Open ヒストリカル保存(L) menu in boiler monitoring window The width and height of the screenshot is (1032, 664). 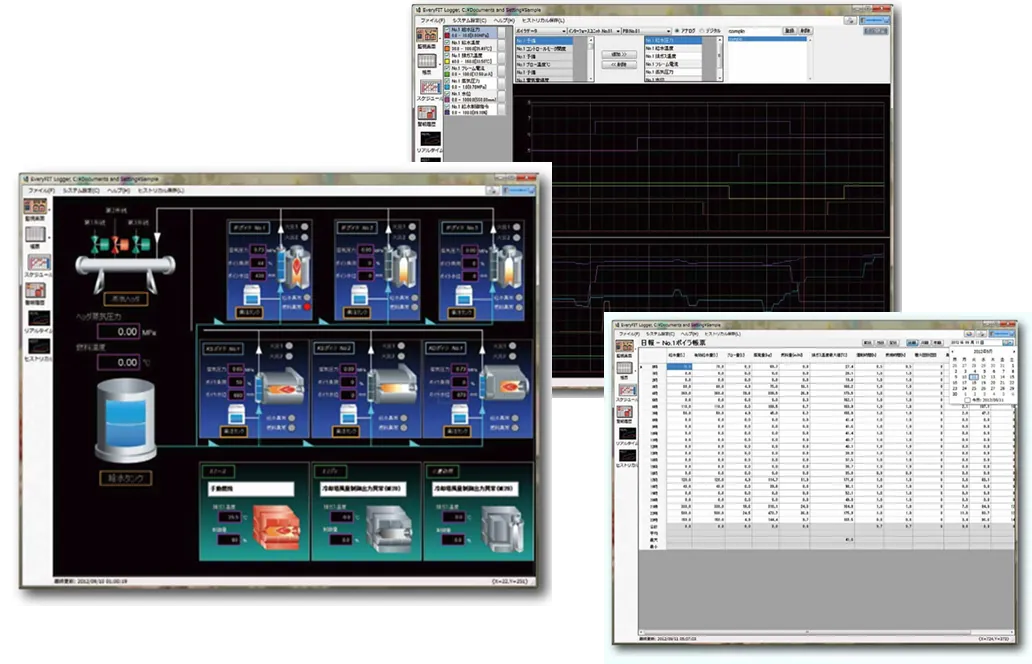[x=161, y=191]
